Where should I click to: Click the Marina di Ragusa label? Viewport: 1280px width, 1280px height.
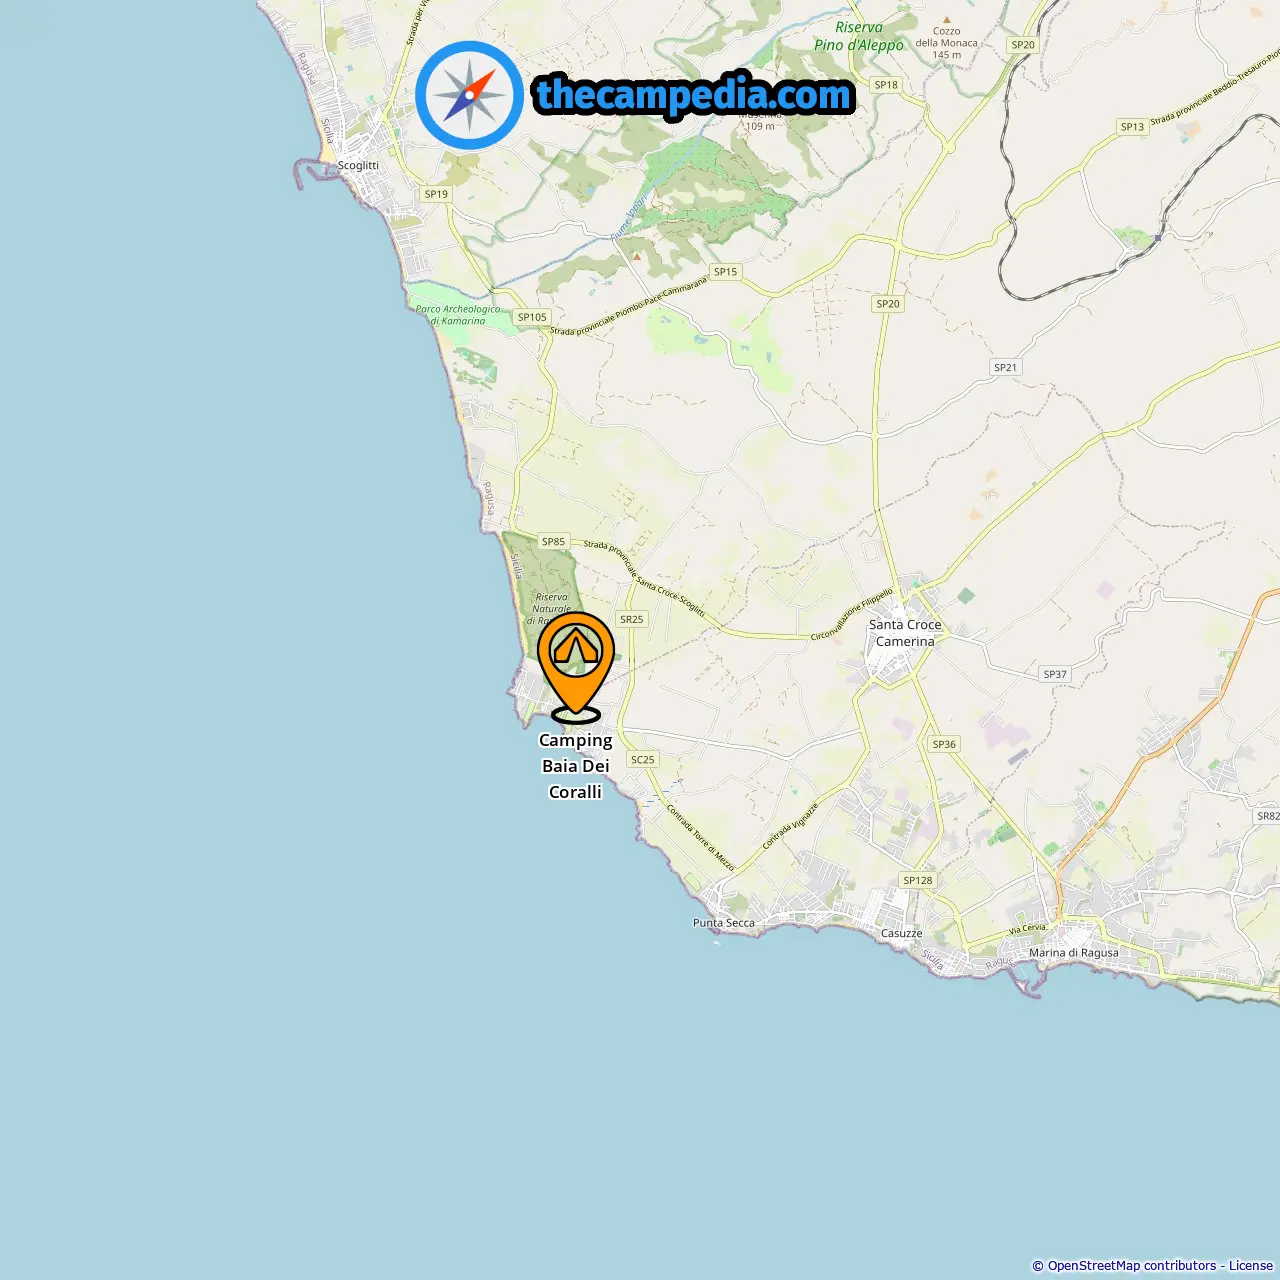pyautogui.click(x=1074, y=953)
